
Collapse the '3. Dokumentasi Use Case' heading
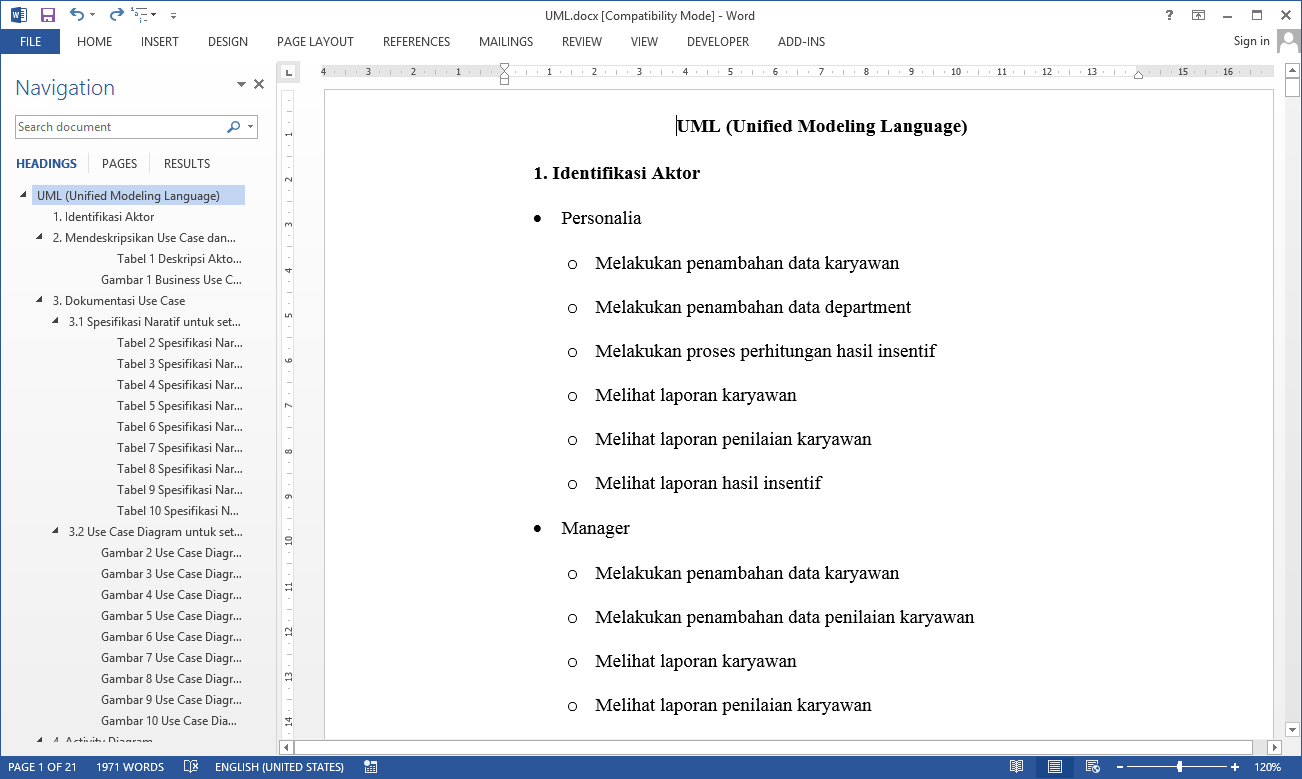coord(40,300)
